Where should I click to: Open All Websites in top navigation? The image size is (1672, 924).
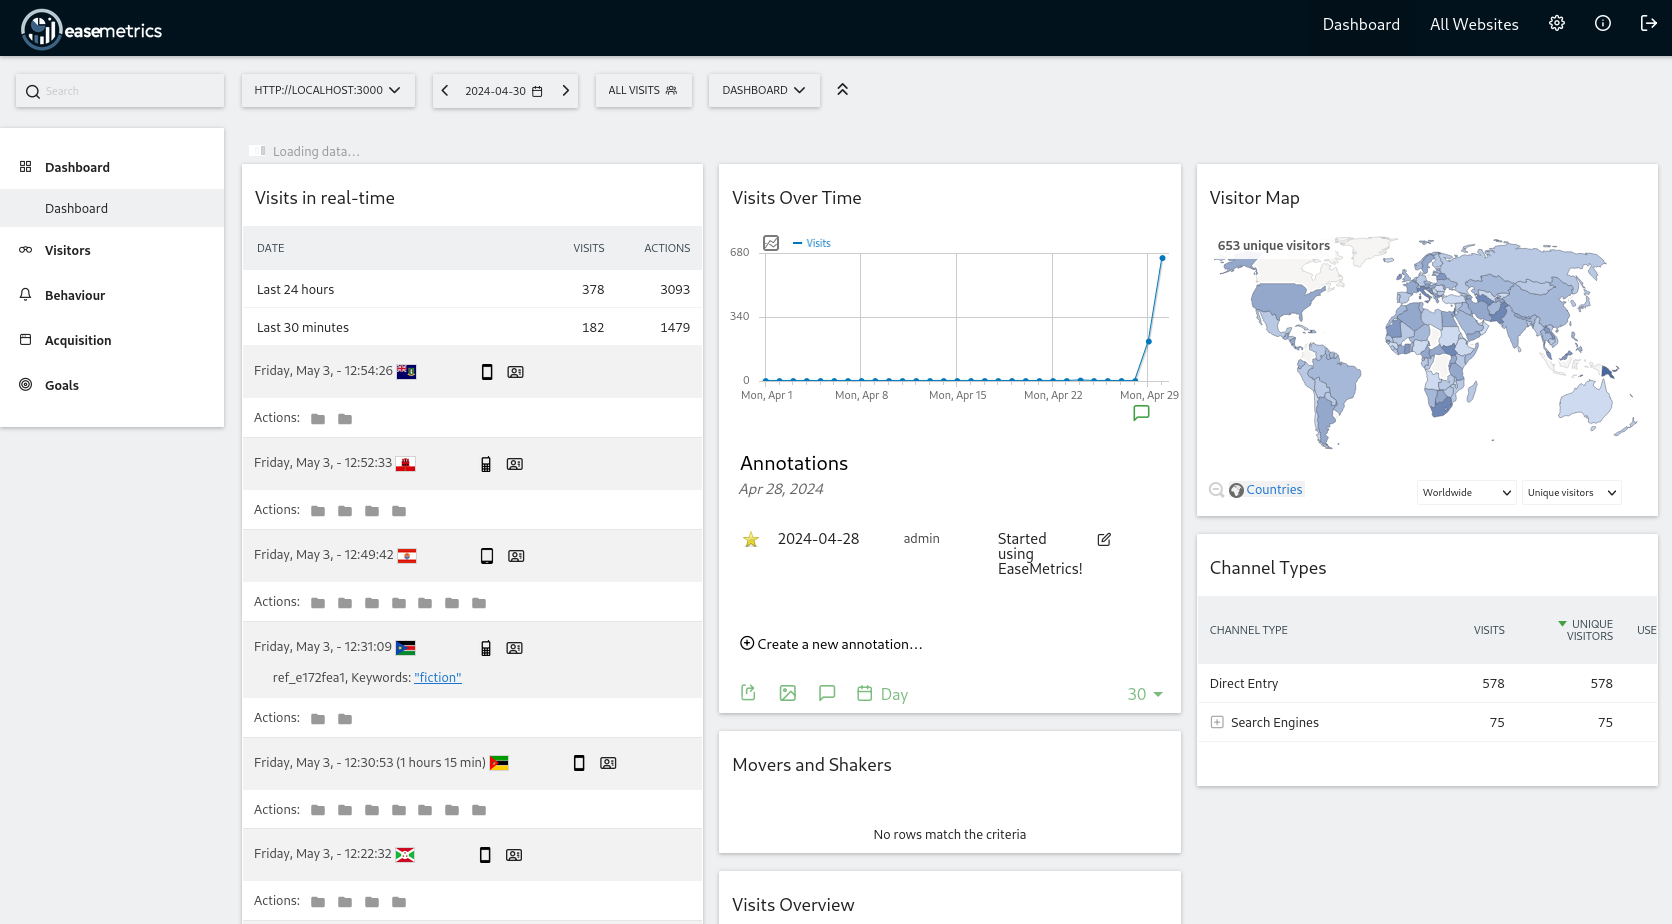click(x=1474, y=24)
